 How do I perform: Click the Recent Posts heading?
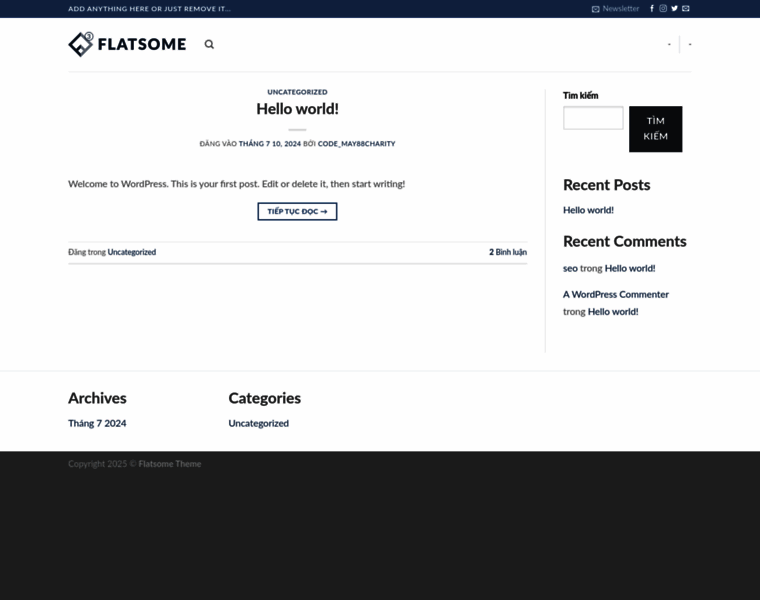pos(606,185)
